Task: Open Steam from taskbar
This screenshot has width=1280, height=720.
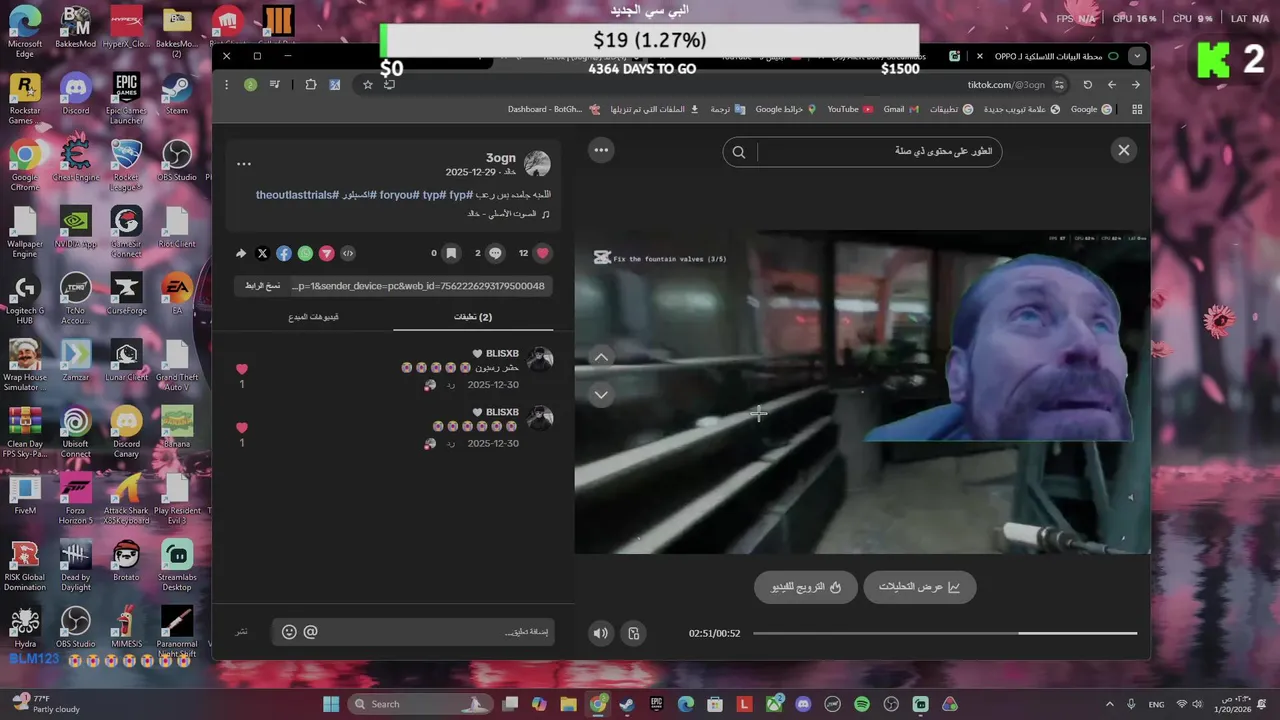Action: (626, 704)
